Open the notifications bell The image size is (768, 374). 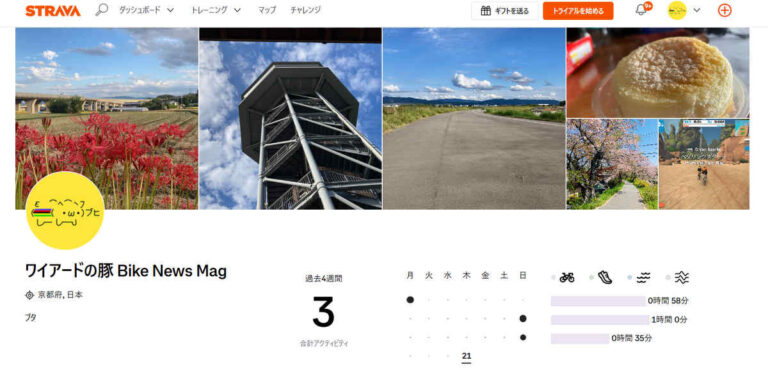[641, 9]
